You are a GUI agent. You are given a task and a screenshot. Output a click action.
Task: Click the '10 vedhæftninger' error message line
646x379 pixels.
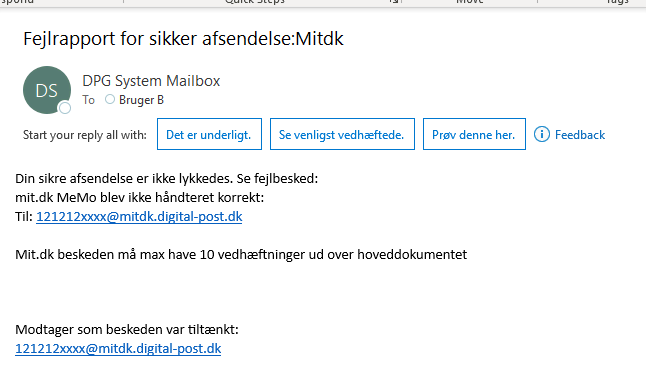pos(241,255)
